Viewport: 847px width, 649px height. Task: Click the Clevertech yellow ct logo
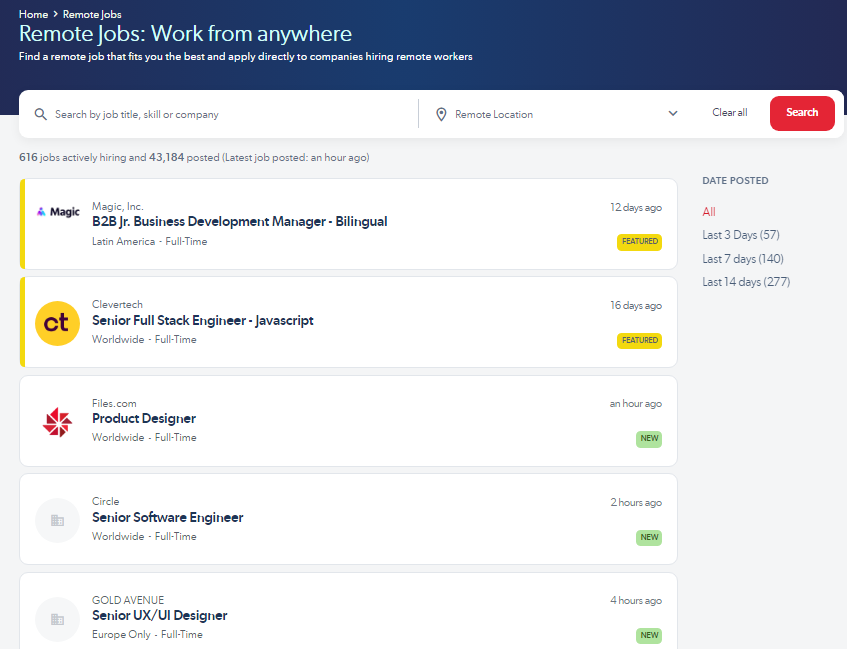[x=57, y=322]
